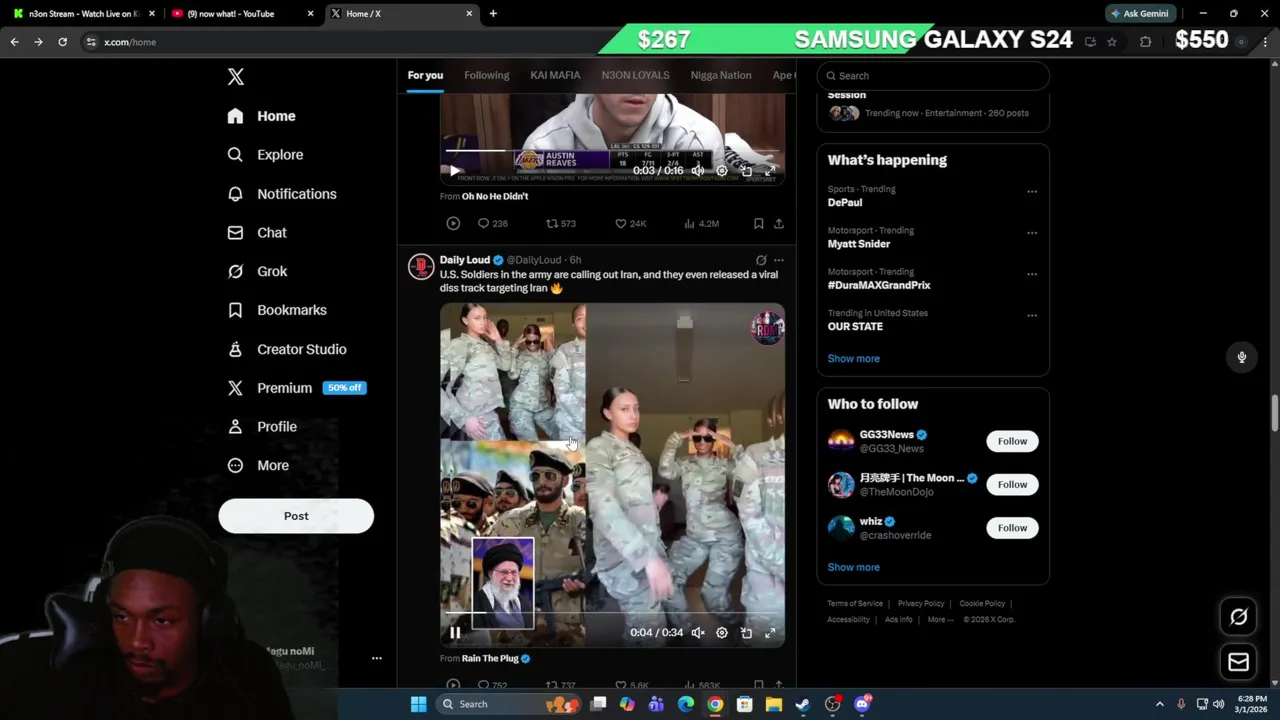The width and height of the screenshot is (1280, 720).
Task: Repost the post with 573 reposts
Action: 560,224
